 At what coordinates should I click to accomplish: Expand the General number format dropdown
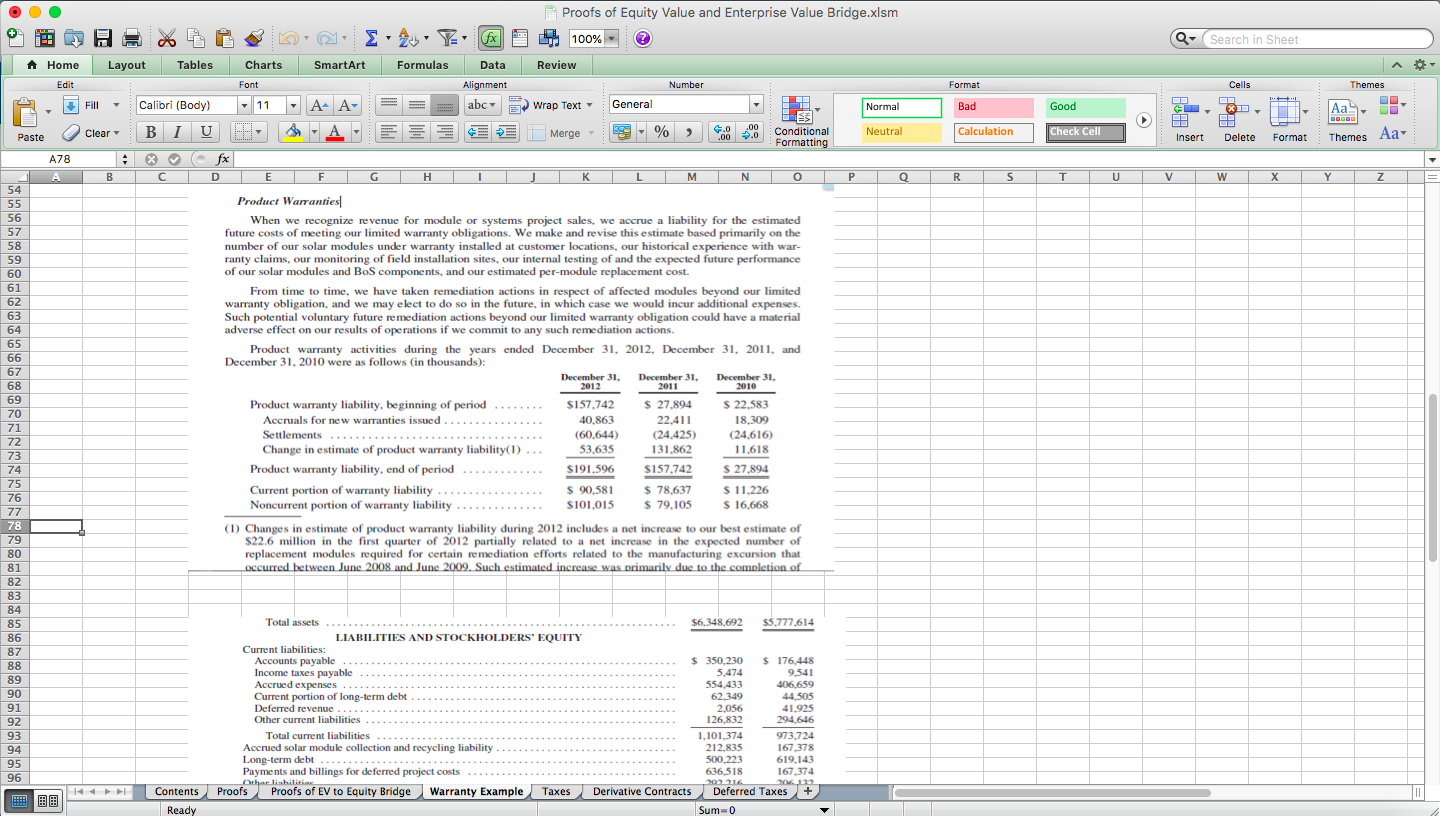[756, 105]
